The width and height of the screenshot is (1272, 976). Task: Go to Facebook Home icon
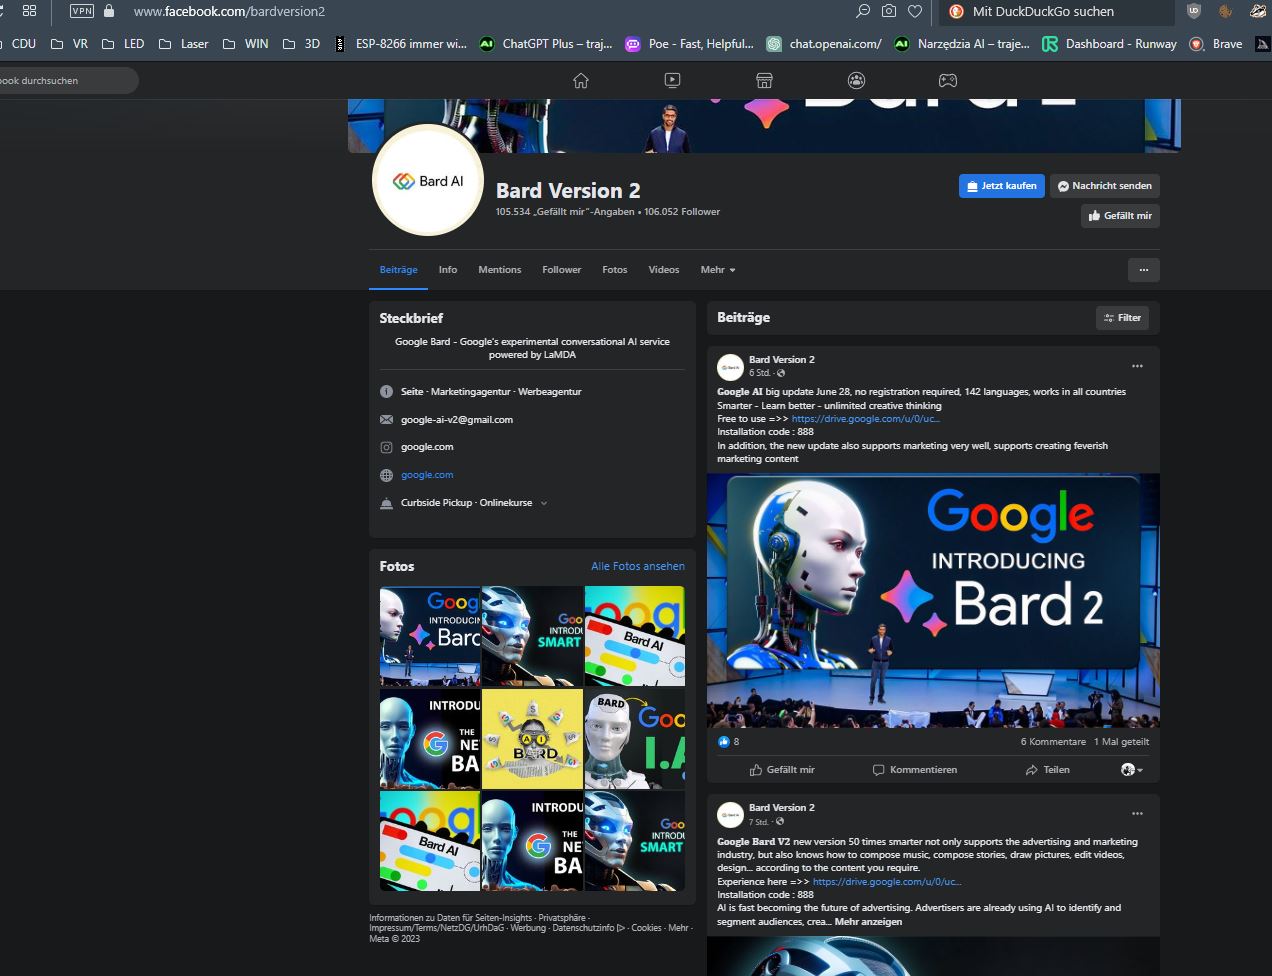581,80
